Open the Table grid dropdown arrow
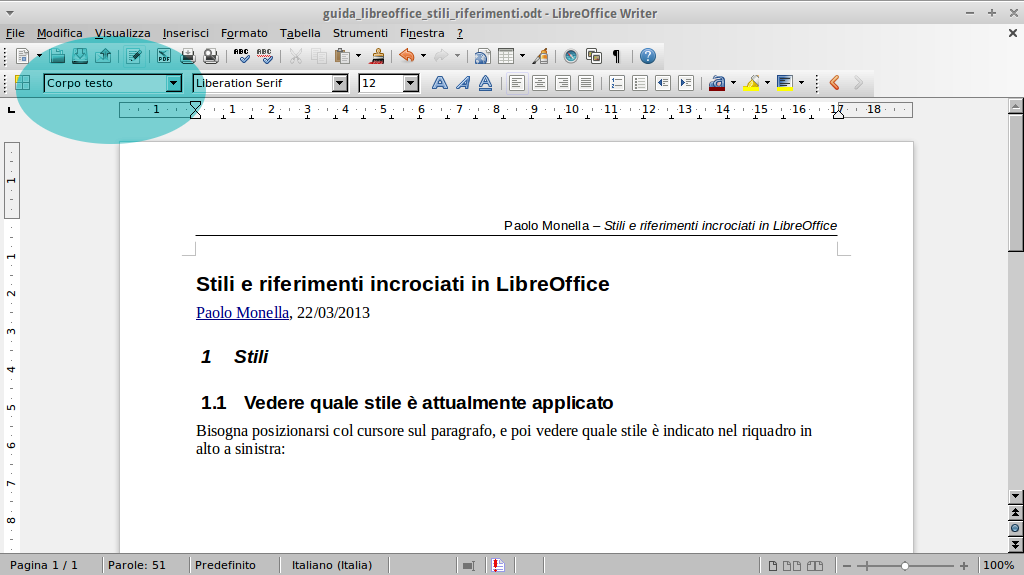1024x575 pixels. tap(522, 56)
